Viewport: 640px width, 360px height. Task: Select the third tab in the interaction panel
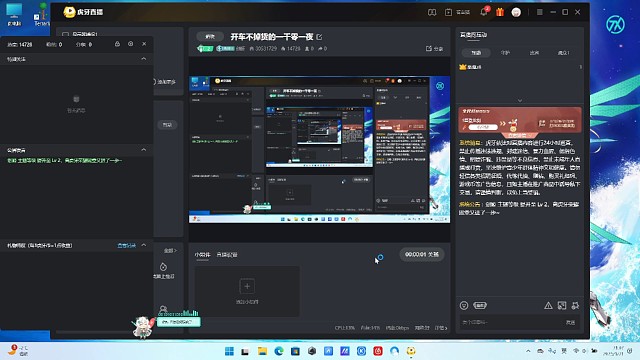click(534, 53)
